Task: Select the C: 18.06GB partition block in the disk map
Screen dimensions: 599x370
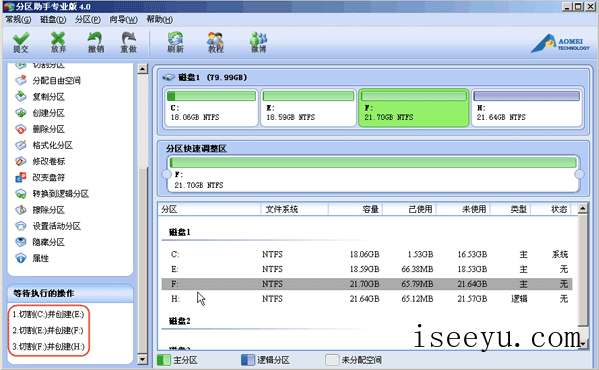Action: click(x=211, y=107)
